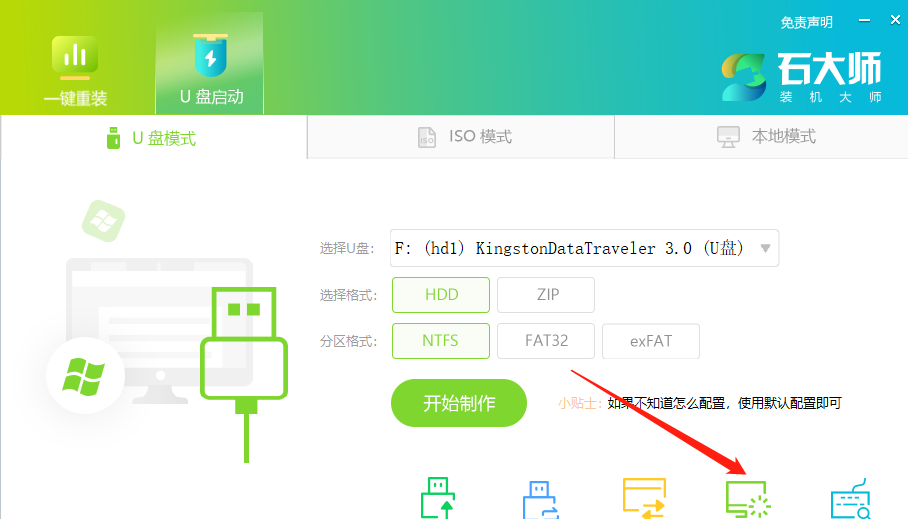The image size is (908, 519).
Task: Open the U 盘启动 section
Action: coord(210,64)
